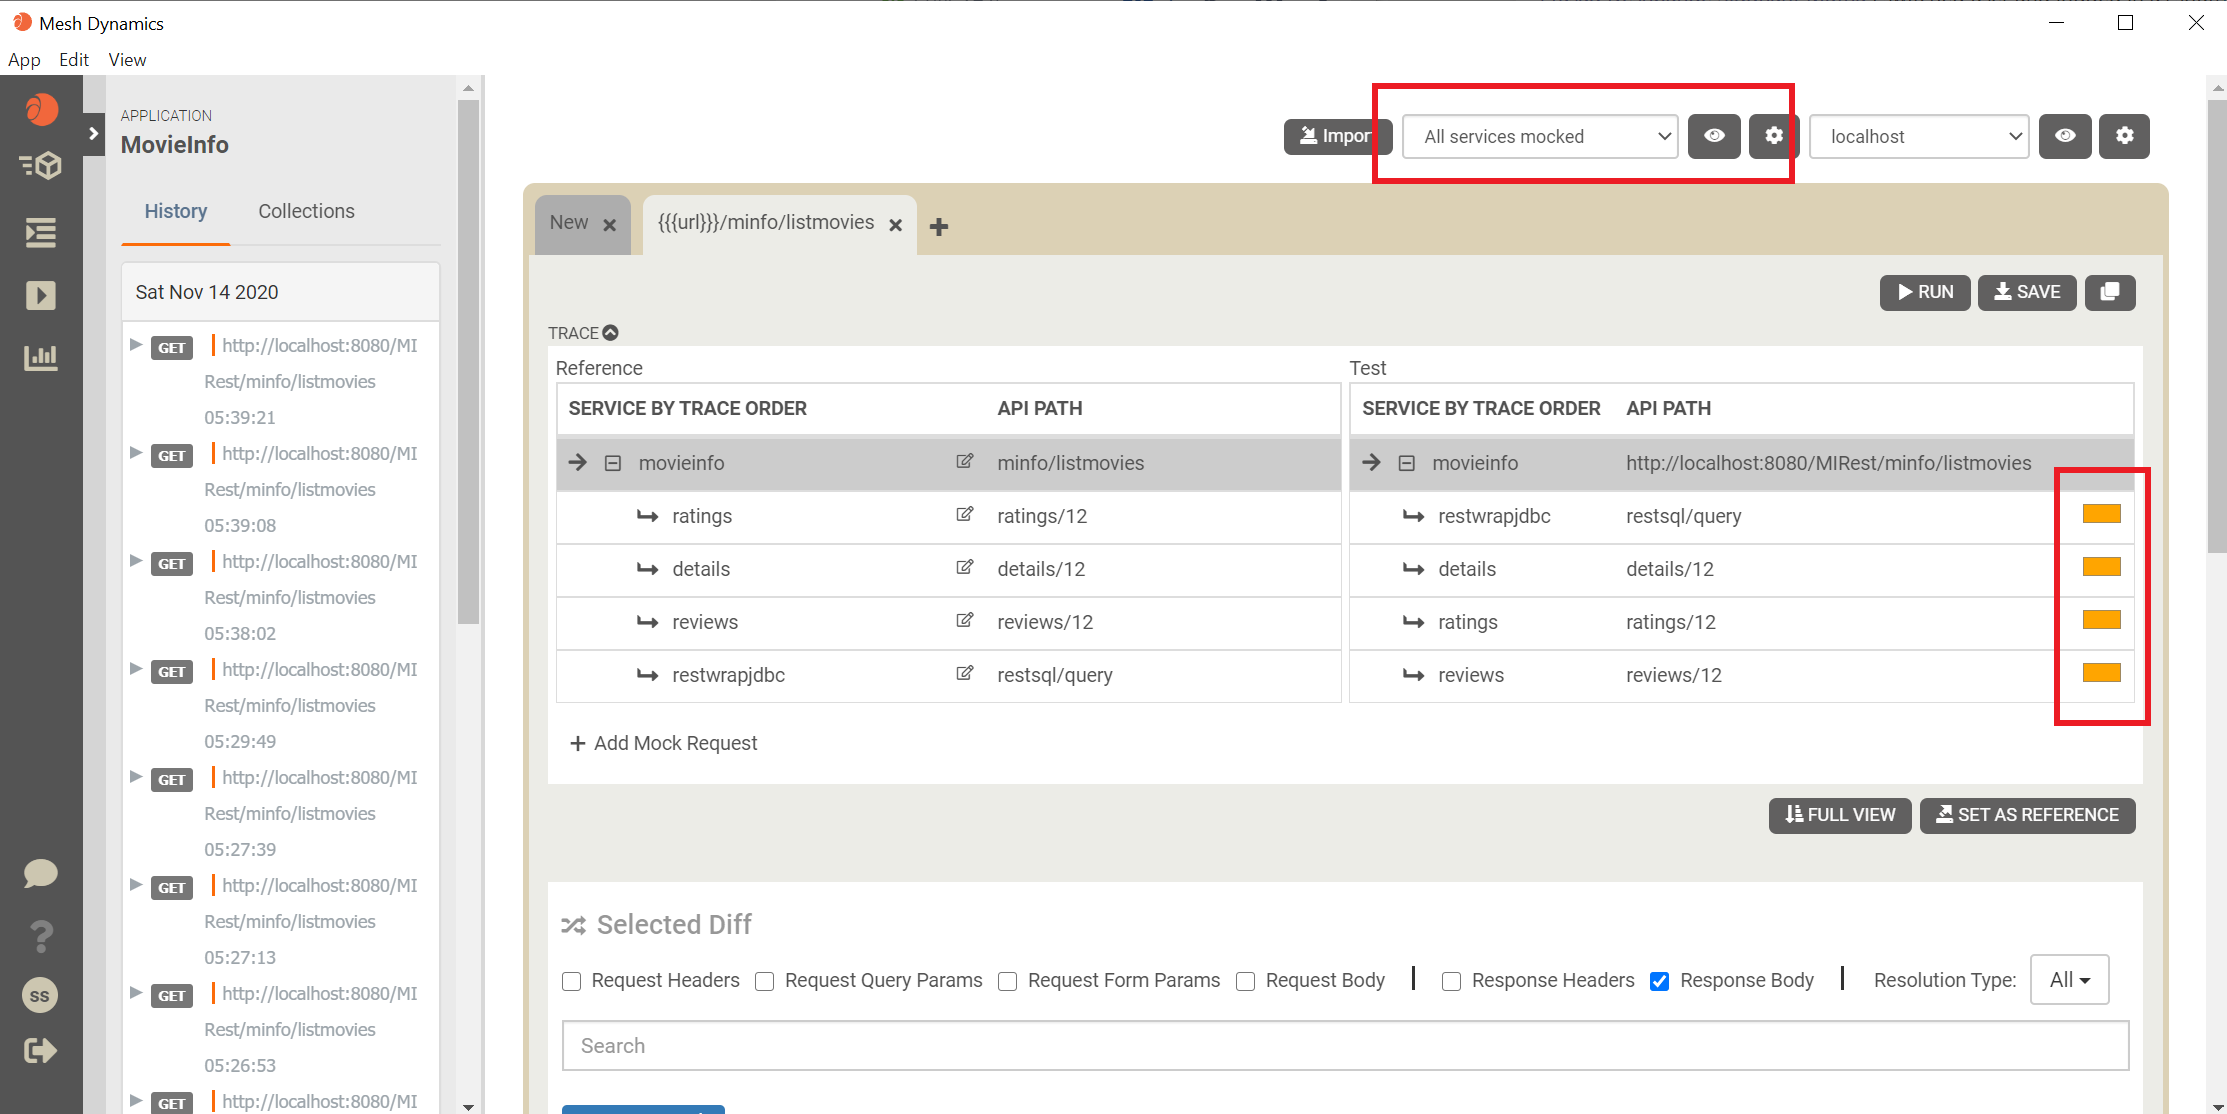Save the request

(x=2027, y=292)
